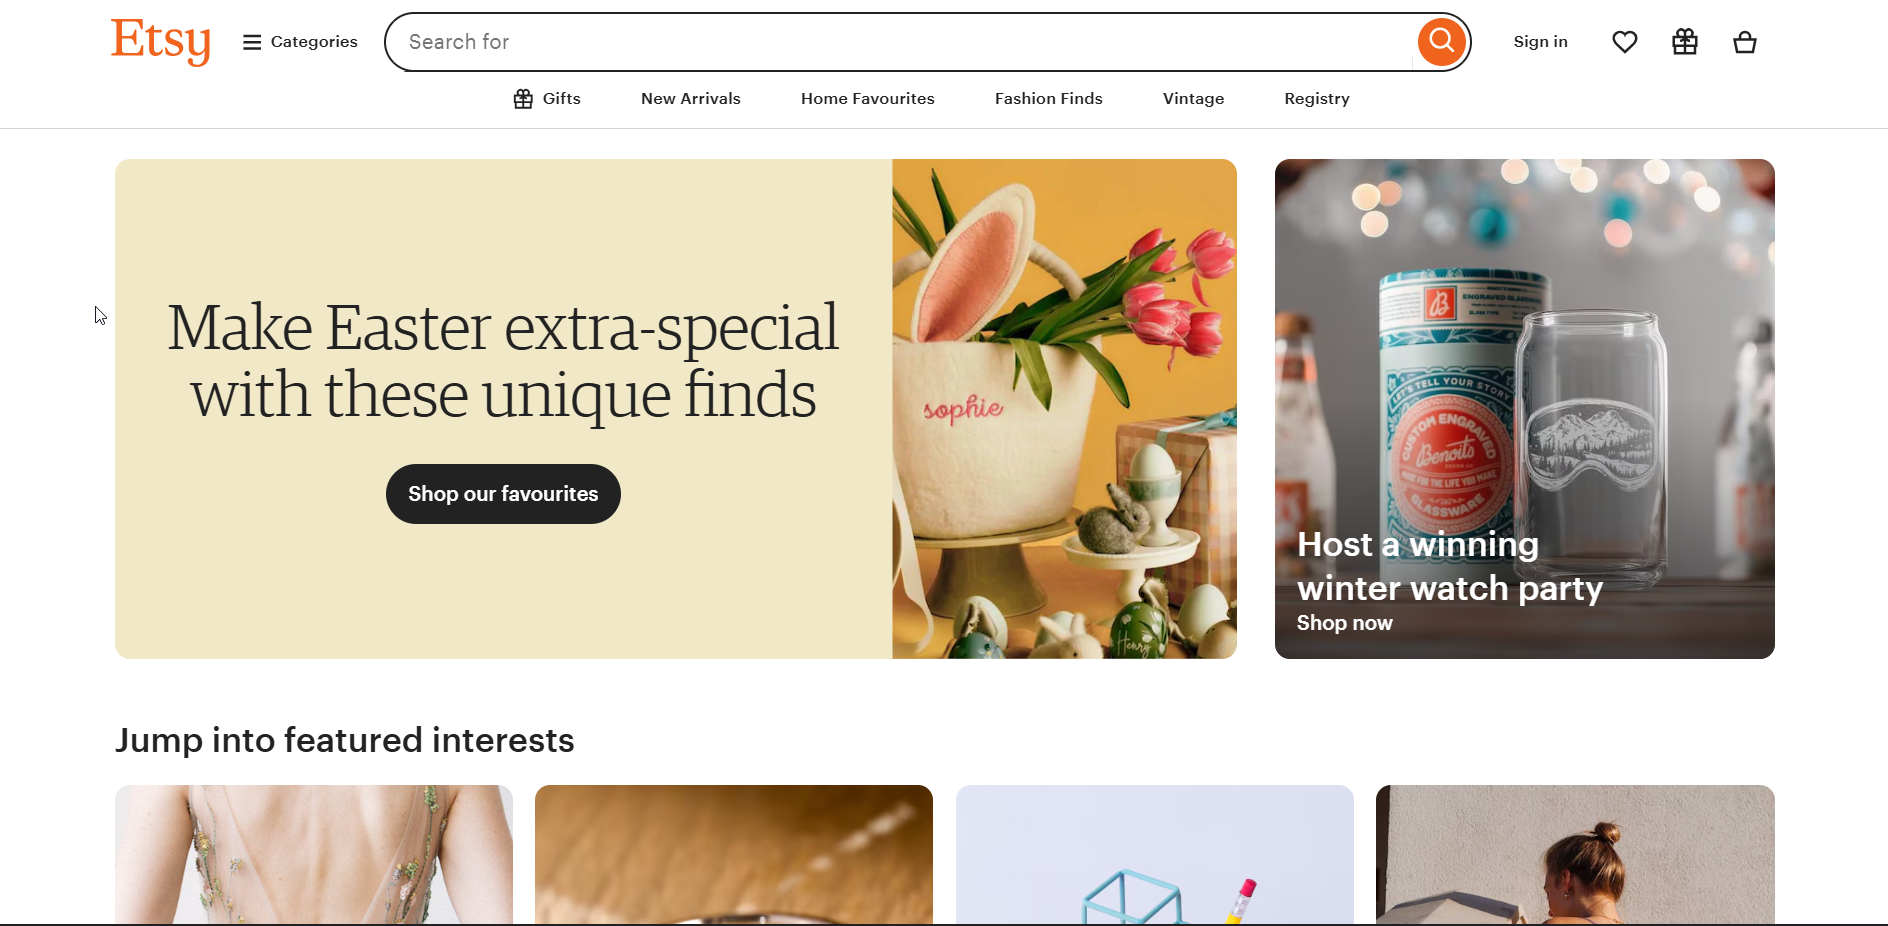
Task: Click the orange search magnifier button
Action: click(1441, 42)
